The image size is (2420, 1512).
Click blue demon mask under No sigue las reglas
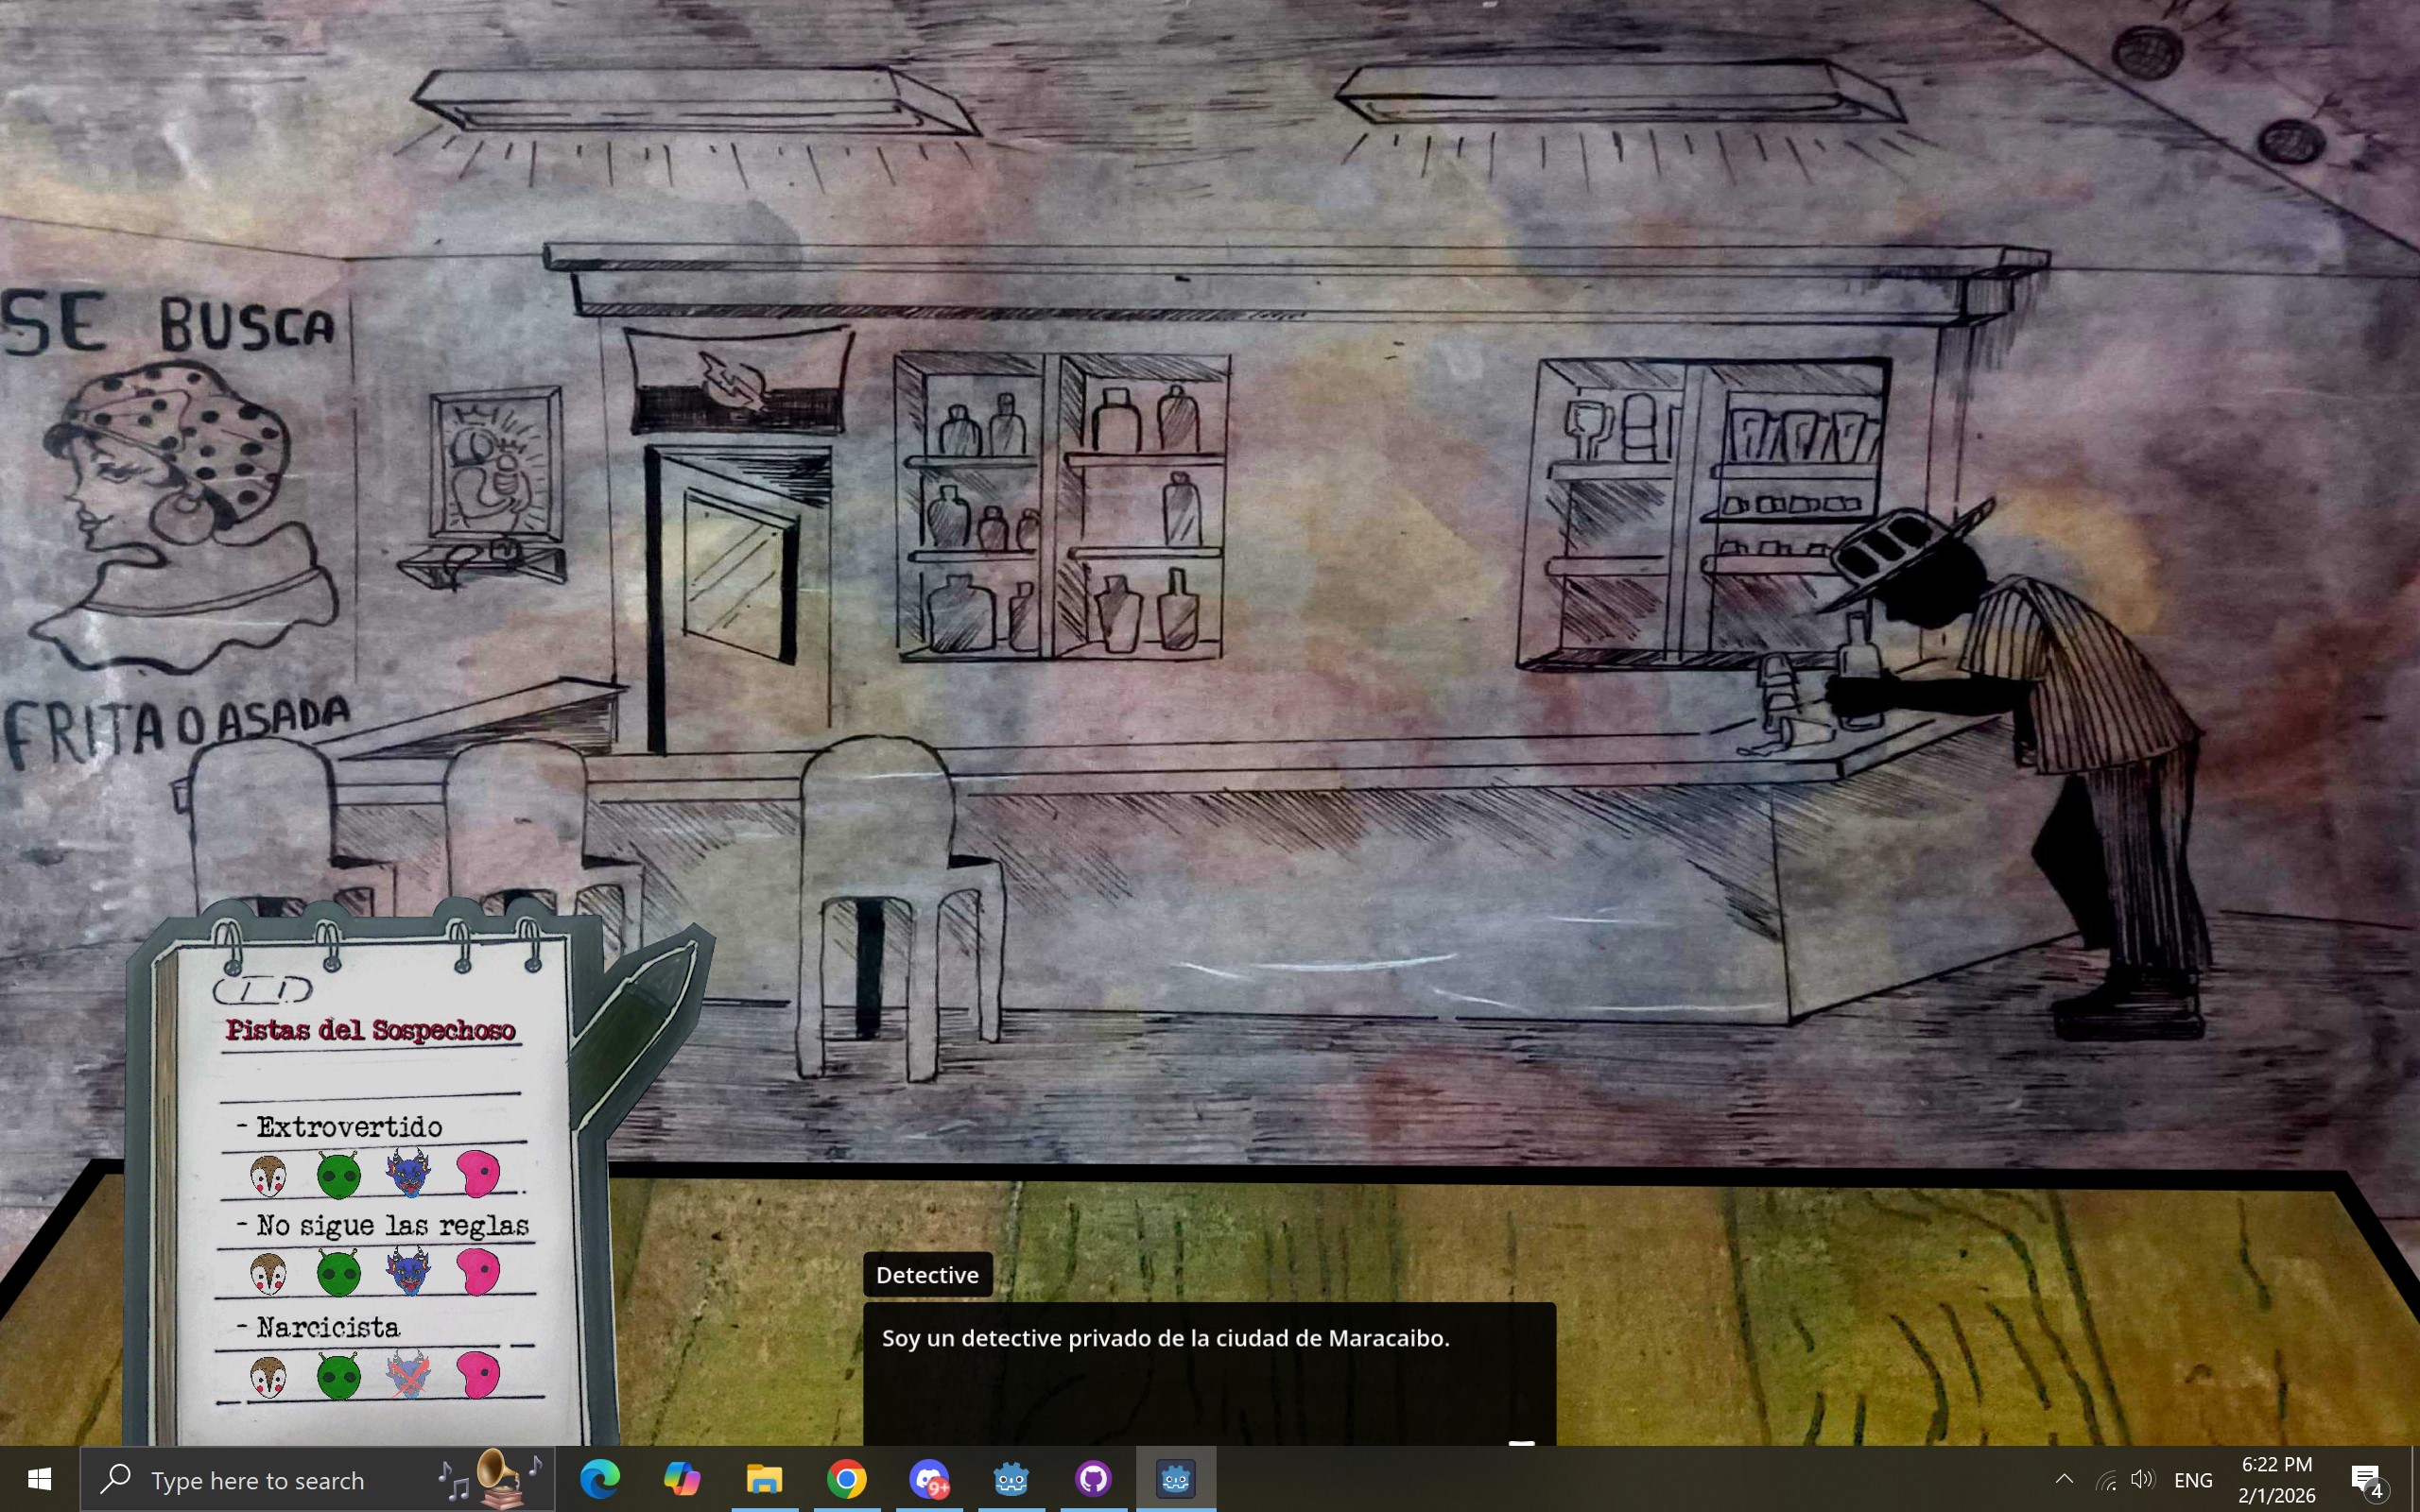(x=408, y=1272)
